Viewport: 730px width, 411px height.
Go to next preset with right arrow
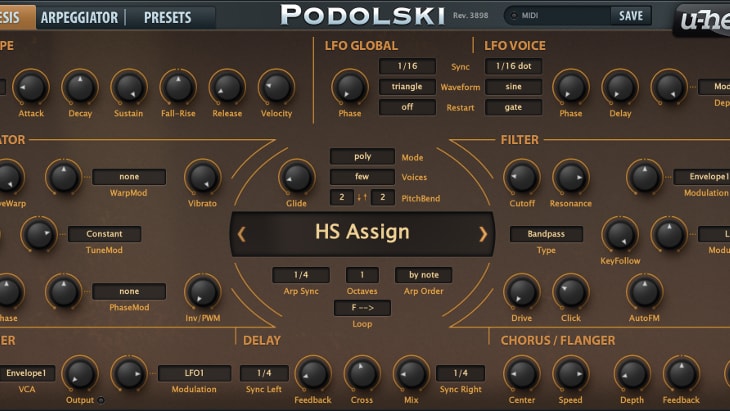[483, 234]
